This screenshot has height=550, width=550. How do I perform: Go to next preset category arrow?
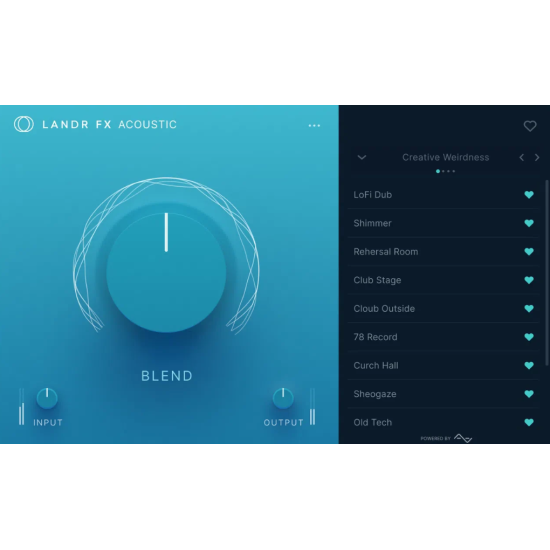[537, 157]
